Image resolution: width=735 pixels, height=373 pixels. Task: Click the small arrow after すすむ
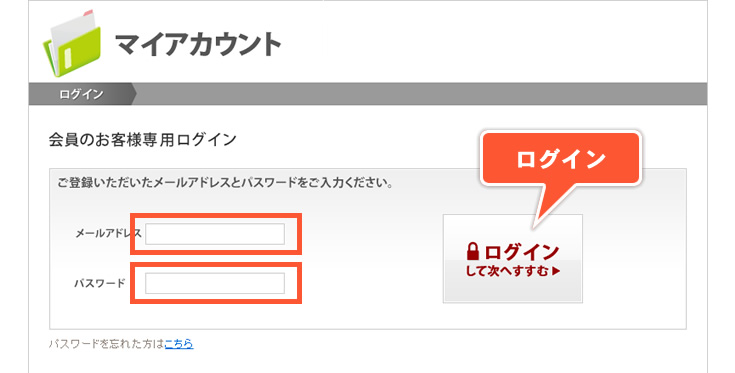coord(556,271)
